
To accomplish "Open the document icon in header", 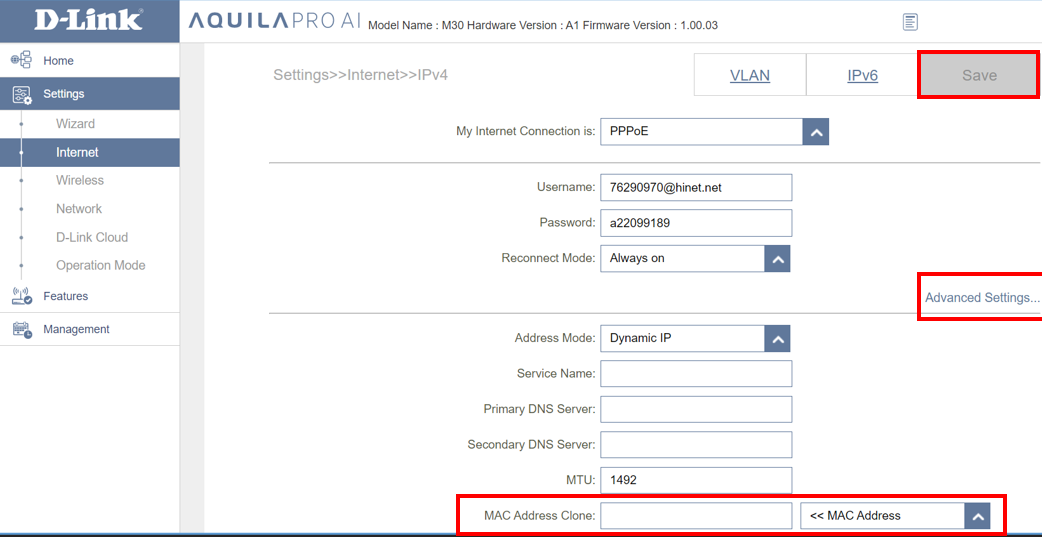I will point(910,22).
